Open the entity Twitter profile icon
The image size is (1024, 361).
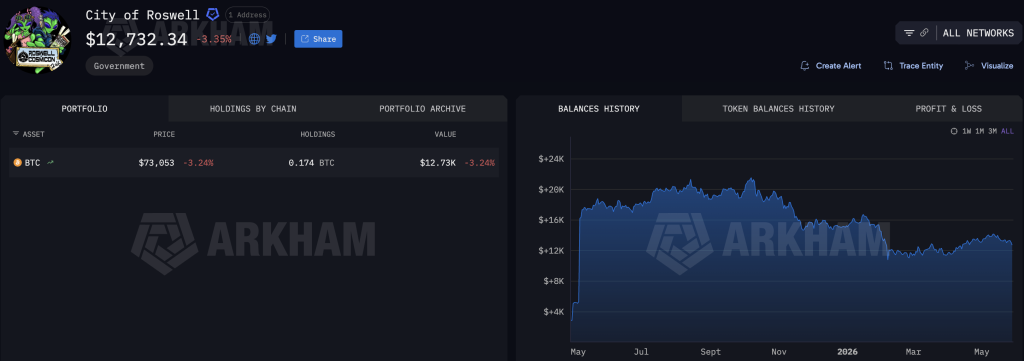[x=271, y=39]
